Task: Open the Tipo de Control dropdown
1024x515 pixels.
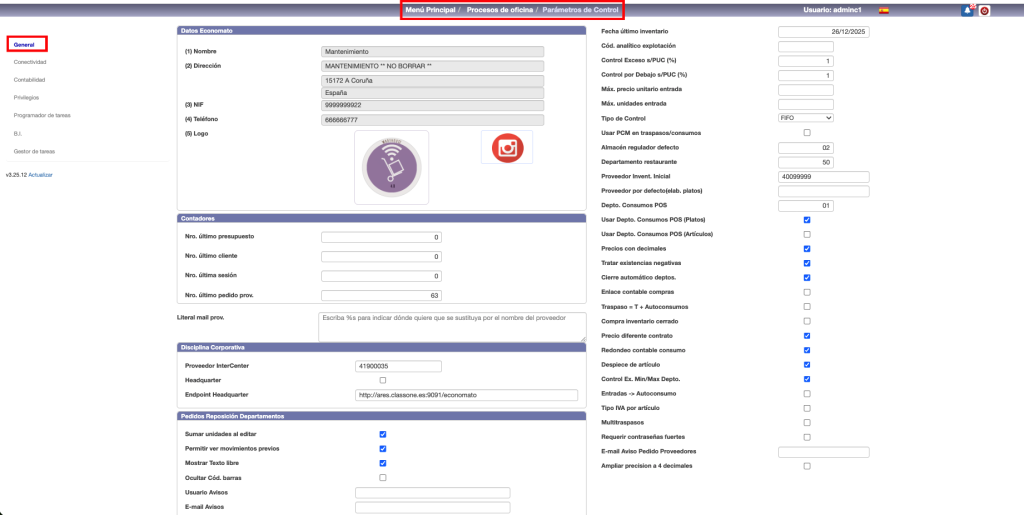Action: click(x=805, y=118)
